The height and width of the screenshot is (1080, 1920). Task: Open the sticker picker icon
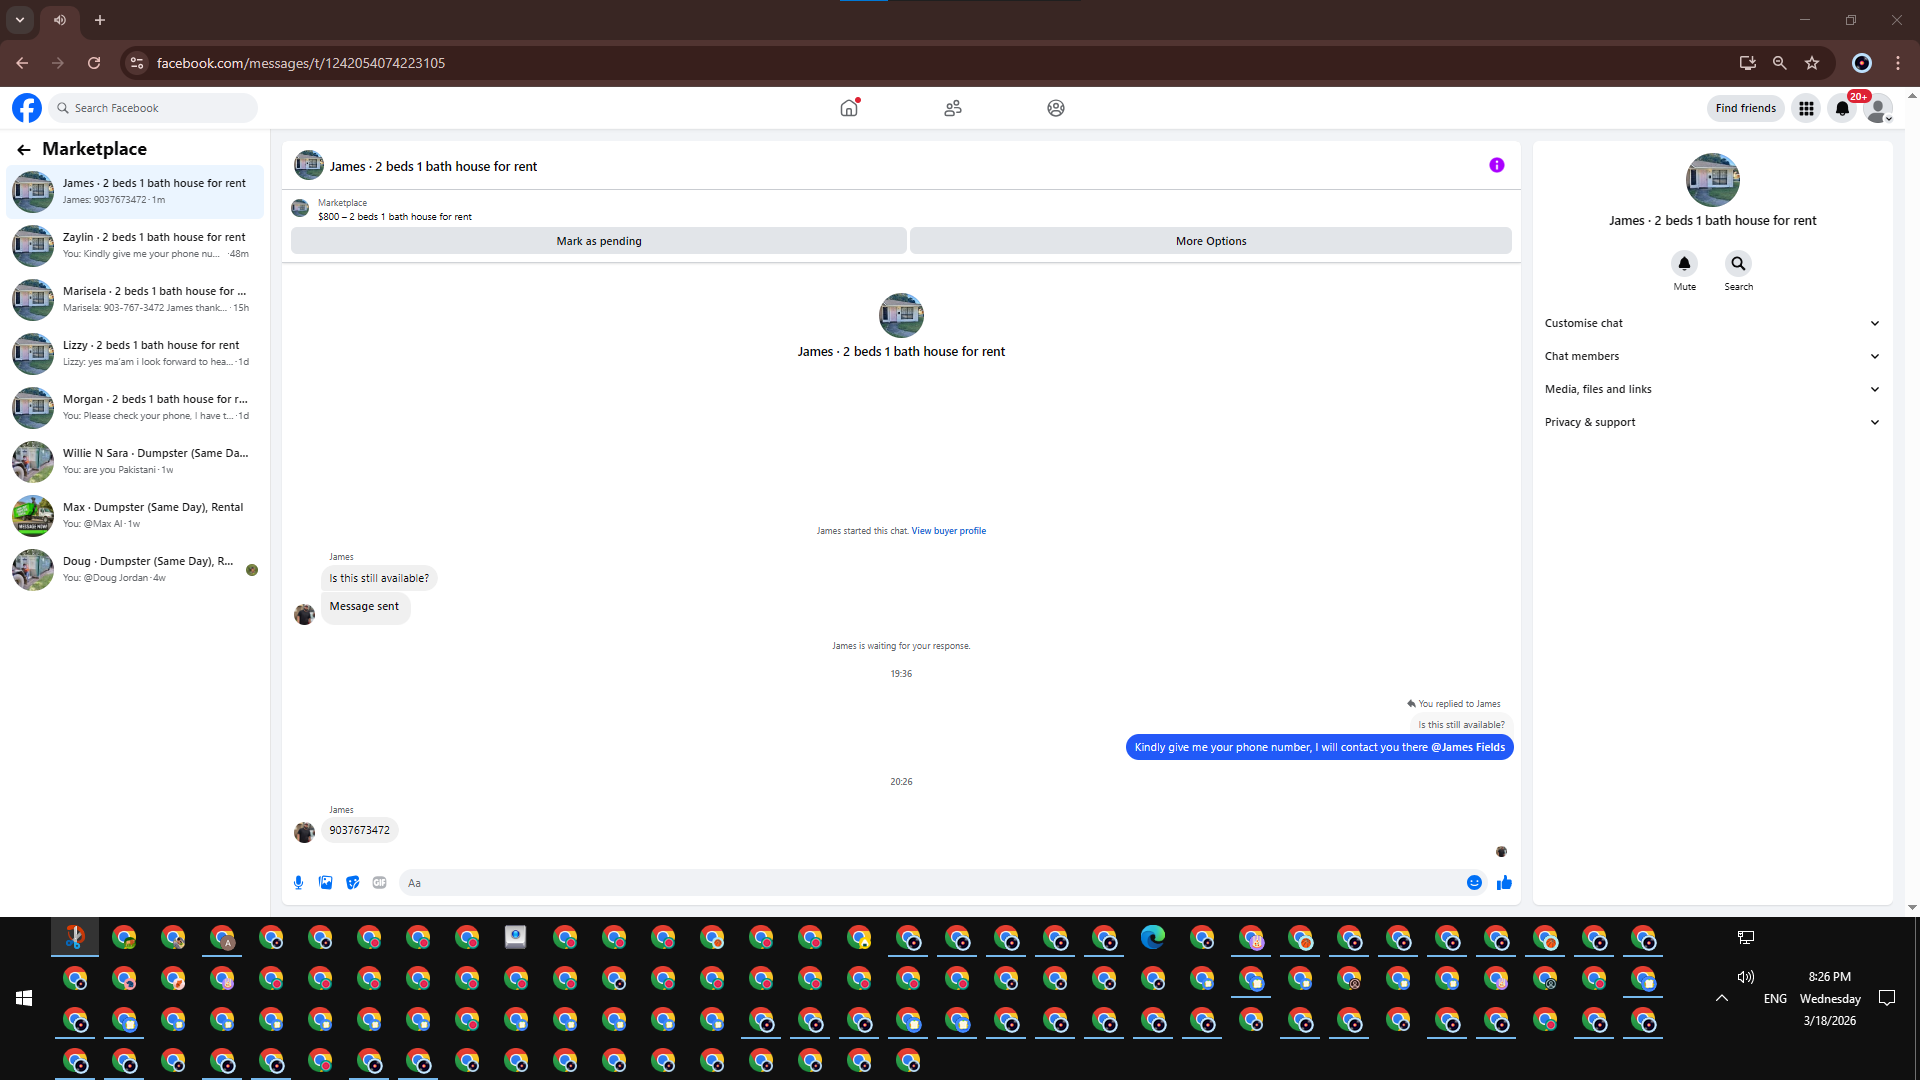352,883
